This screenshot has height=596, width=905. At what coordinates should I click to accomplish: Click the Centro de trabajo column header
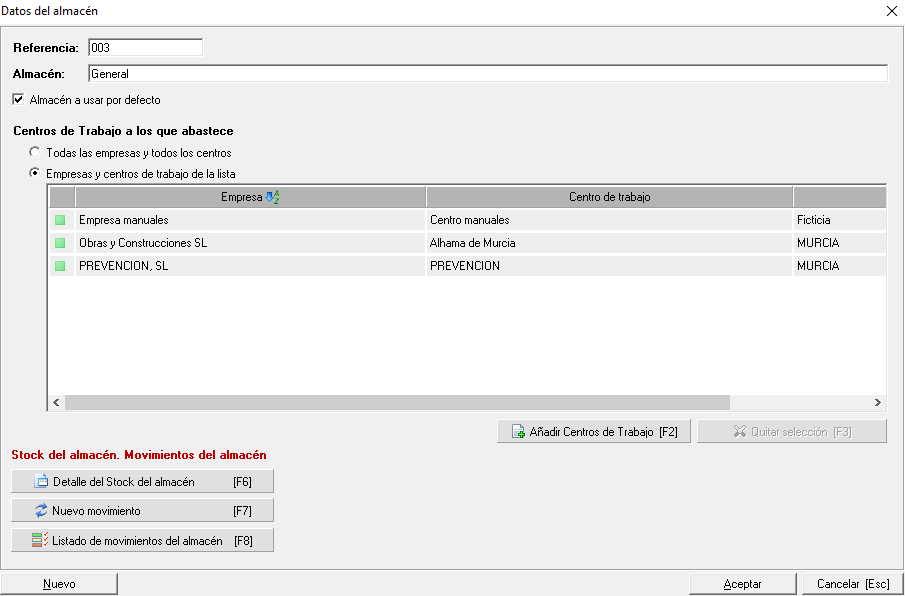coord(609,197)
